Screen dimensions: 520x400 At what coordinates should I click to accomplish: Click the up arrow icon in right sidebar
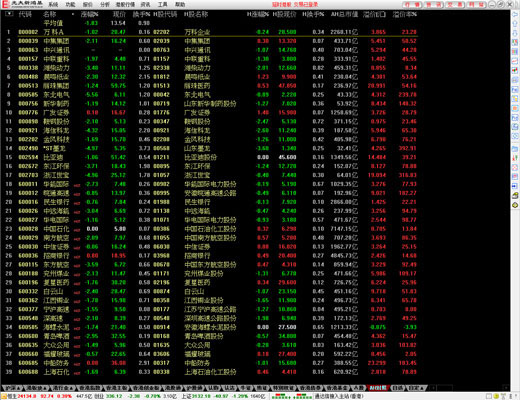(x=515, y=24)
